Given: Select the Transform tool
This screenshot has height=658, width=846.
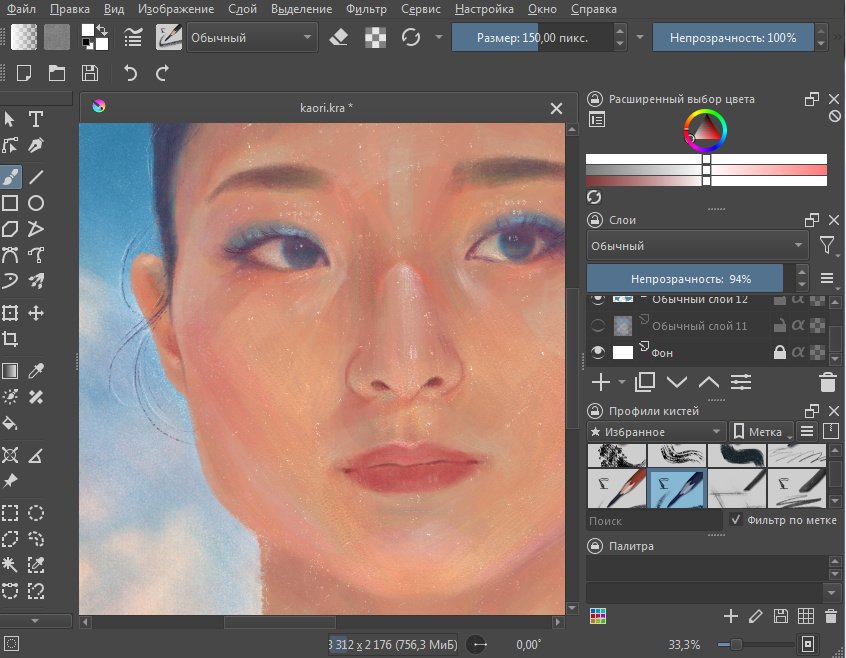Looking at the screenshot, I should (10, 313).
